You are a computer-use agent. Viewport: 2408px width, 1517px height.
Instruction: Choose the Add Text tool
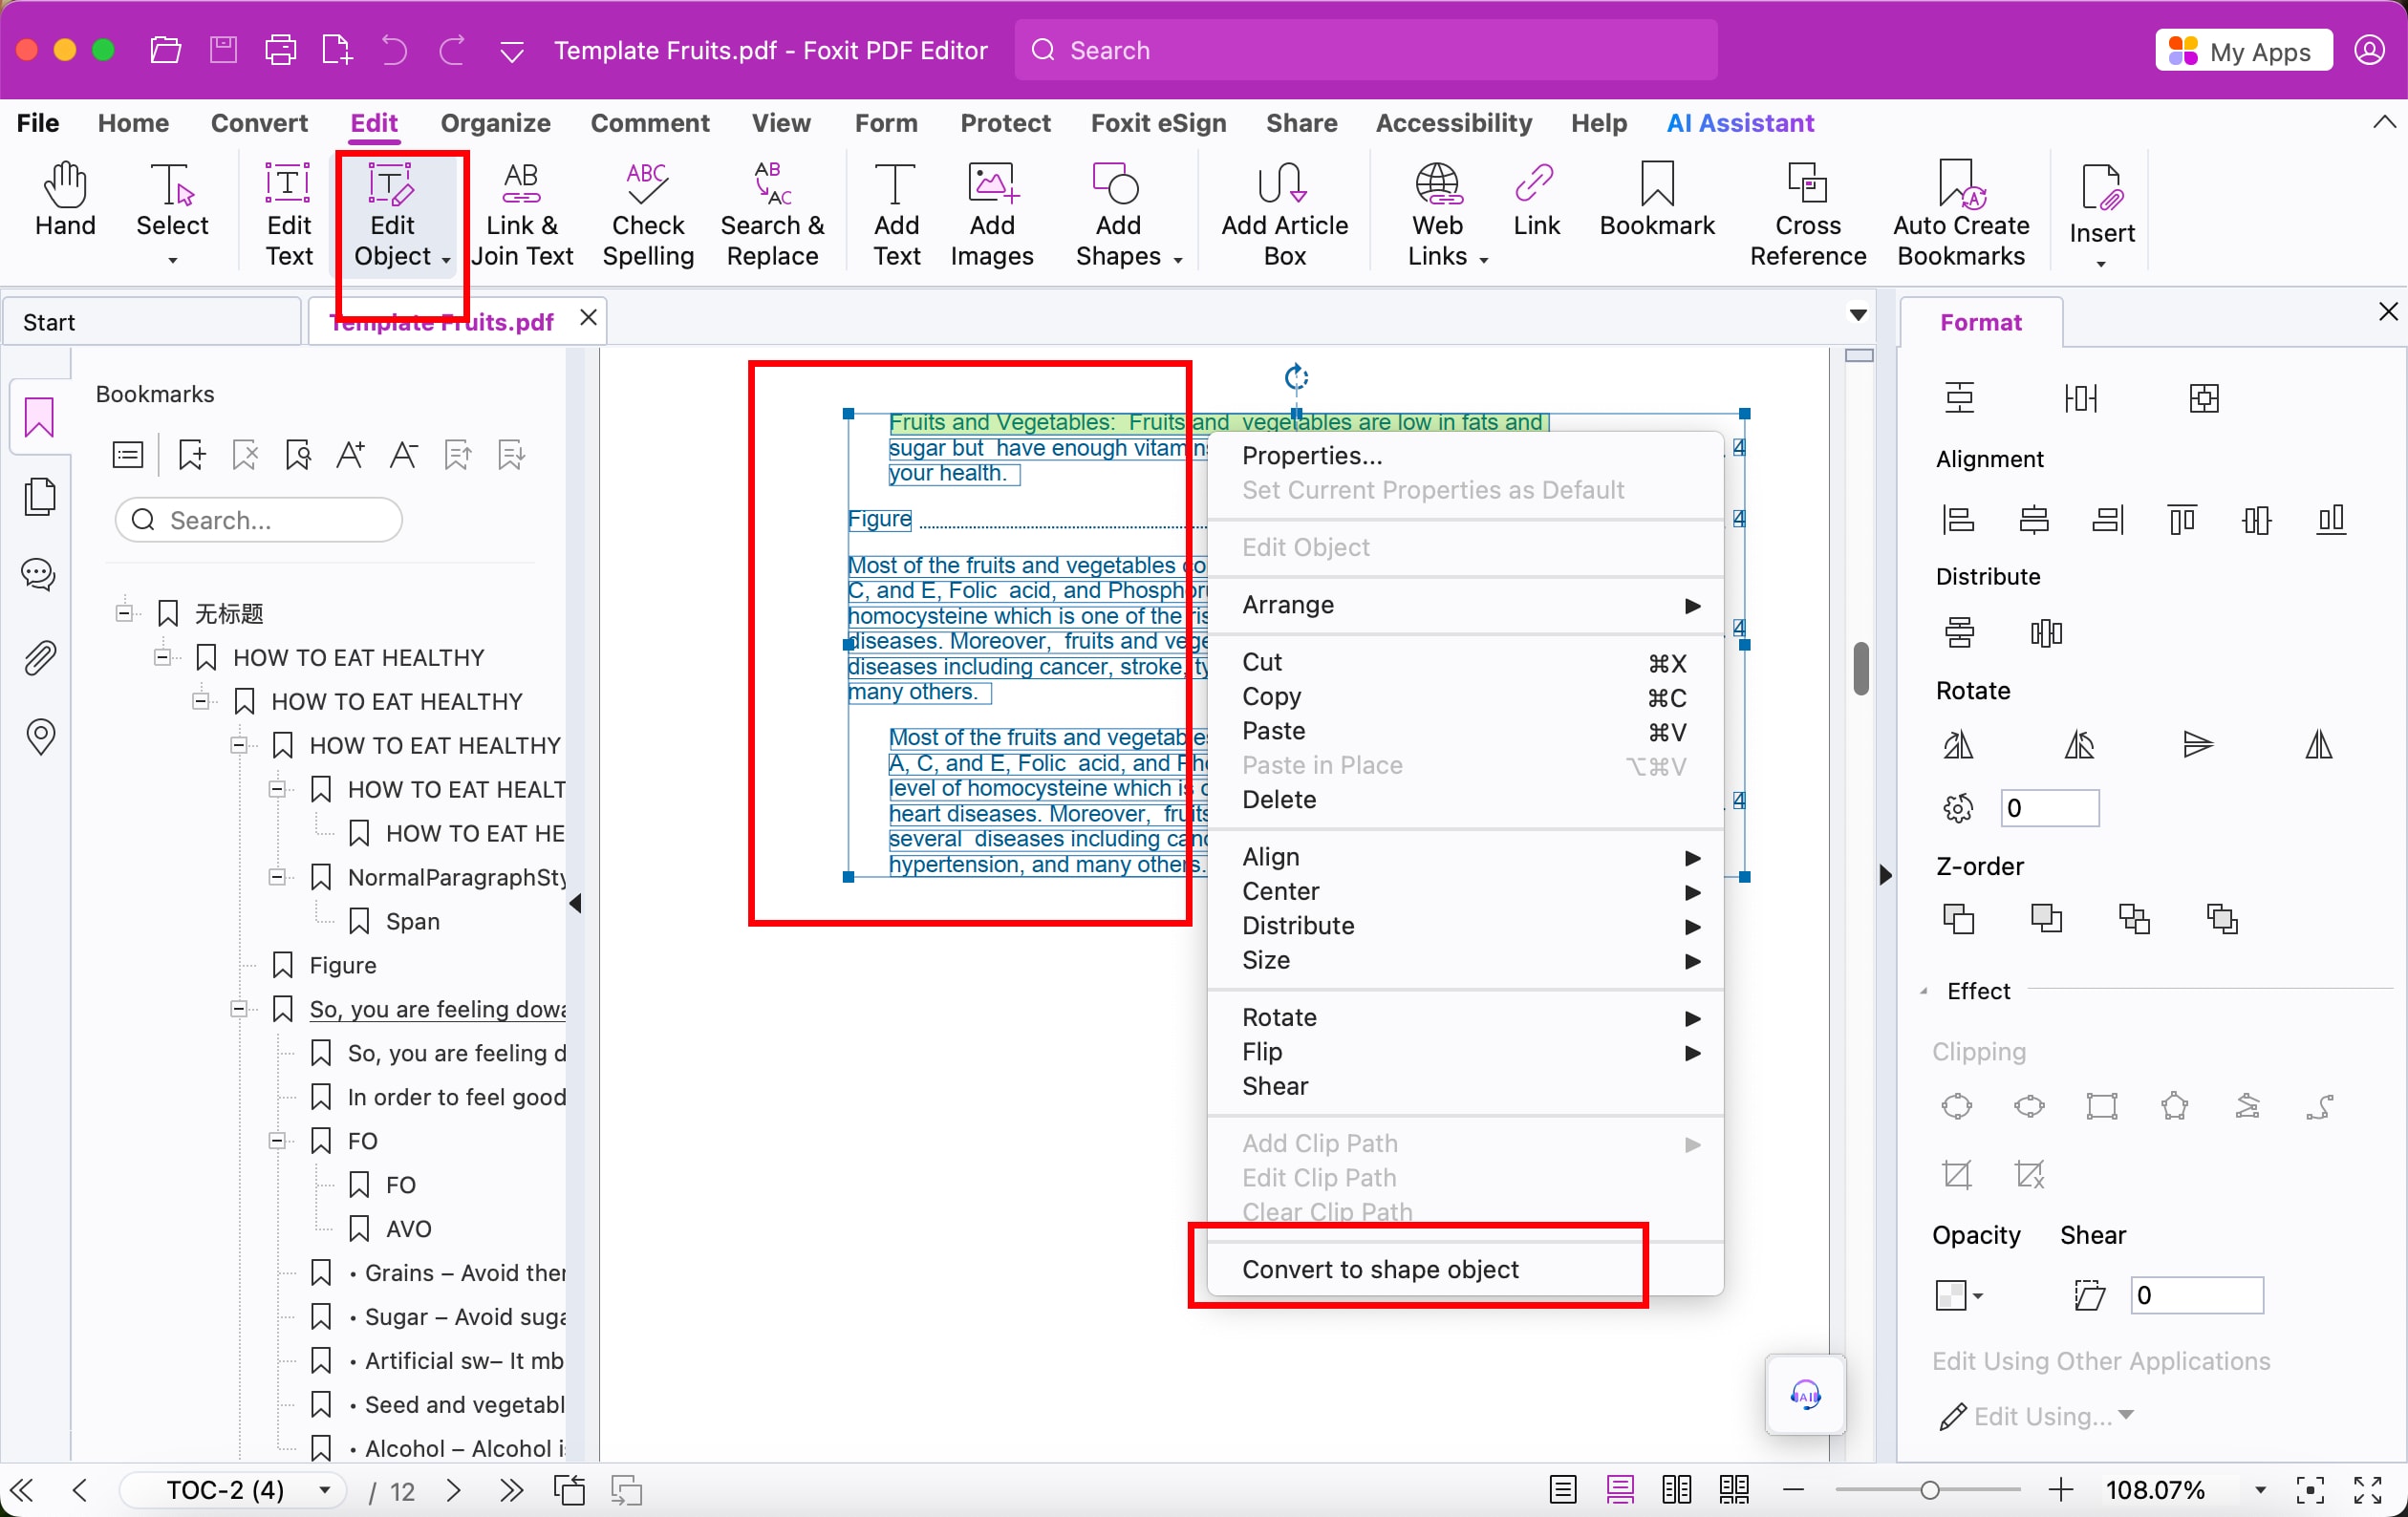(x=896, y=213)
